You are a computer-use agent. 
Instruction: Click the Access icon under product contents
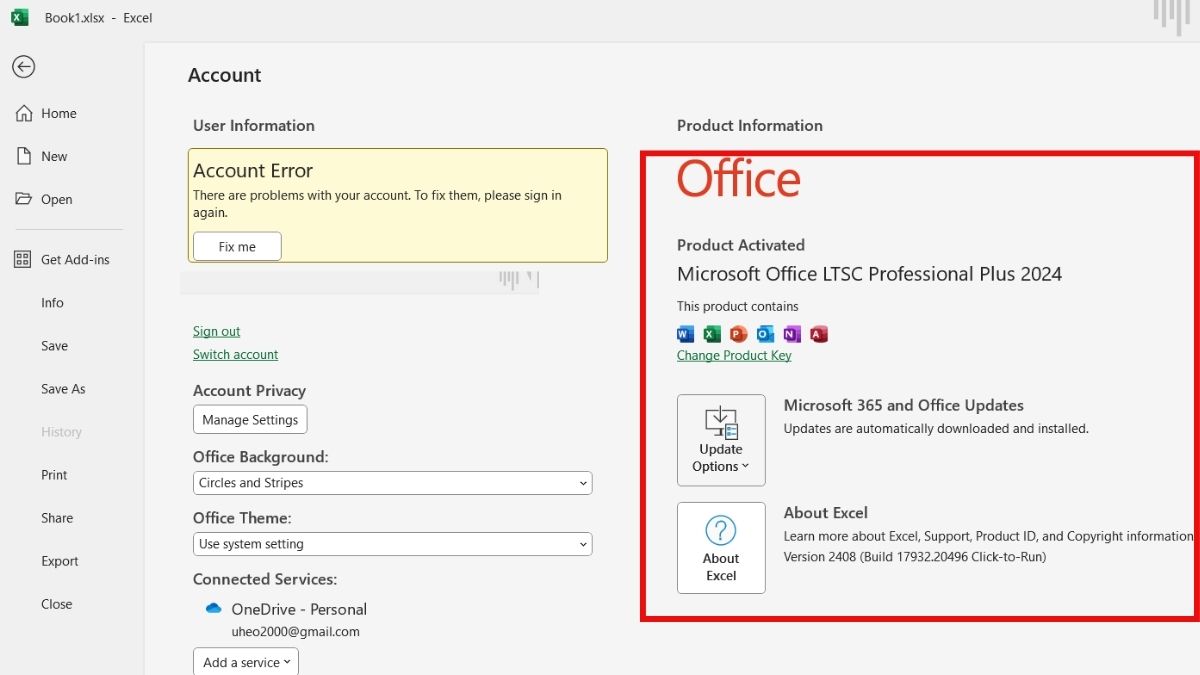tap(819, 334)
